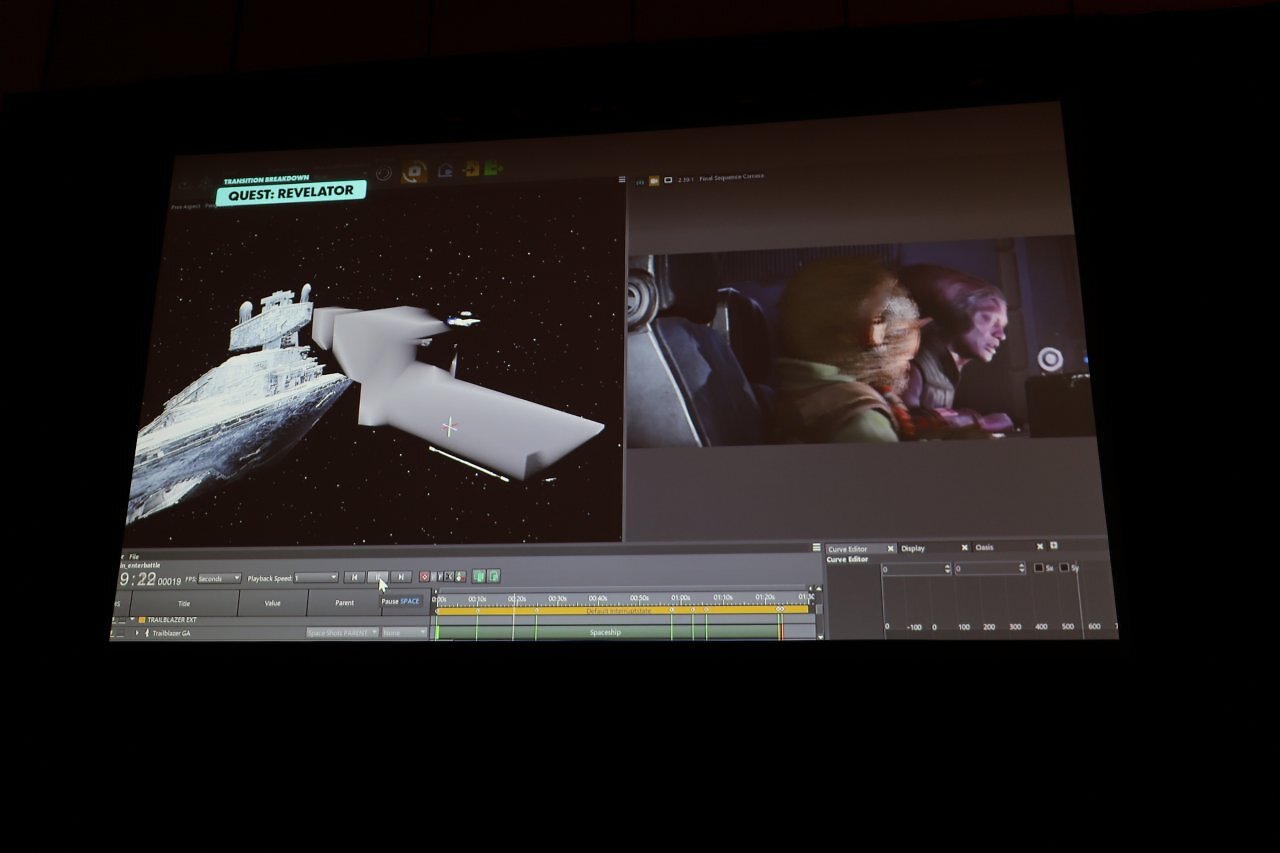The image size is (1280, 853).
Task: Open the File menu in timeline panel
Action: click(134, 557)
